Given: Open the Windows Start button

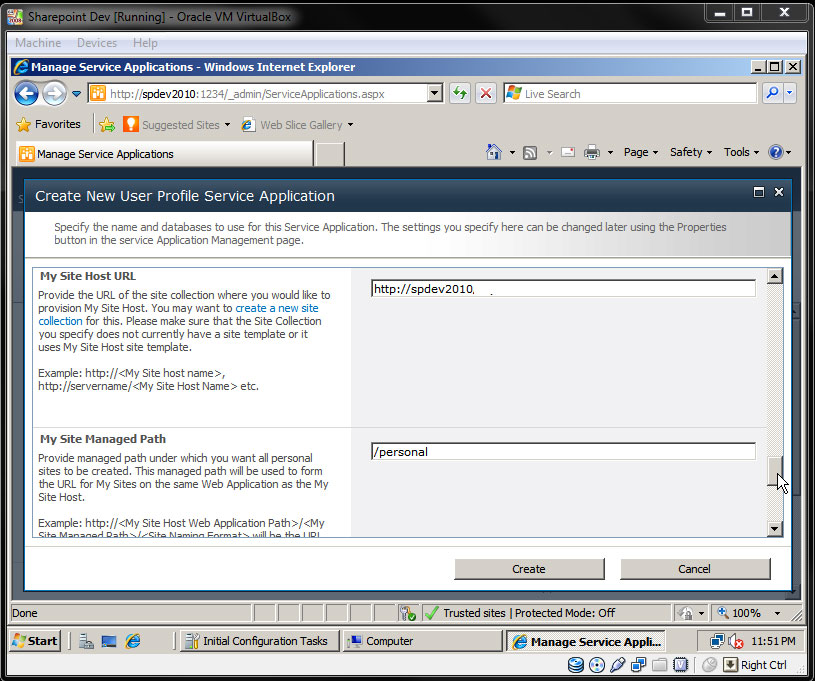Looking at the screenshot, I should coord(35,641).
